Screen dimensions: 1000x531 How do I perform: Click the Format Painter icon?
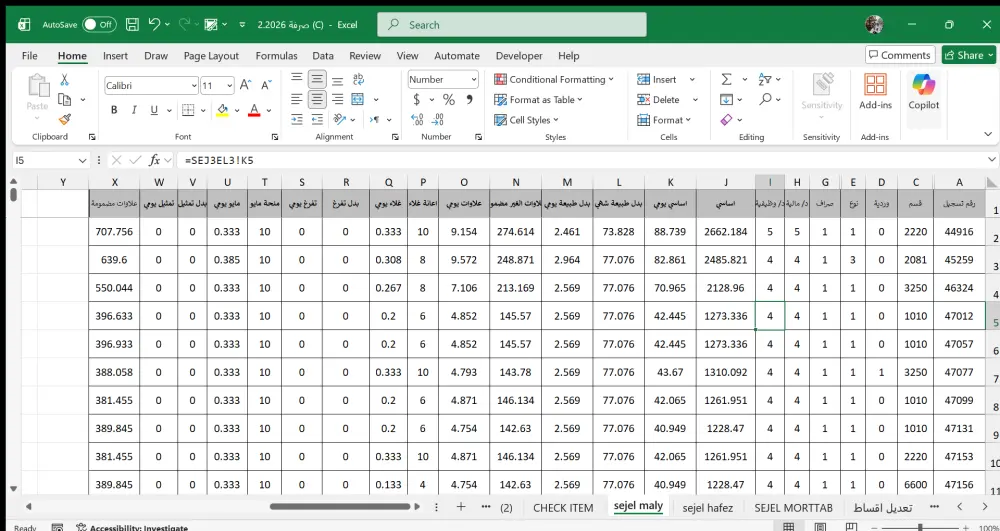65,119
